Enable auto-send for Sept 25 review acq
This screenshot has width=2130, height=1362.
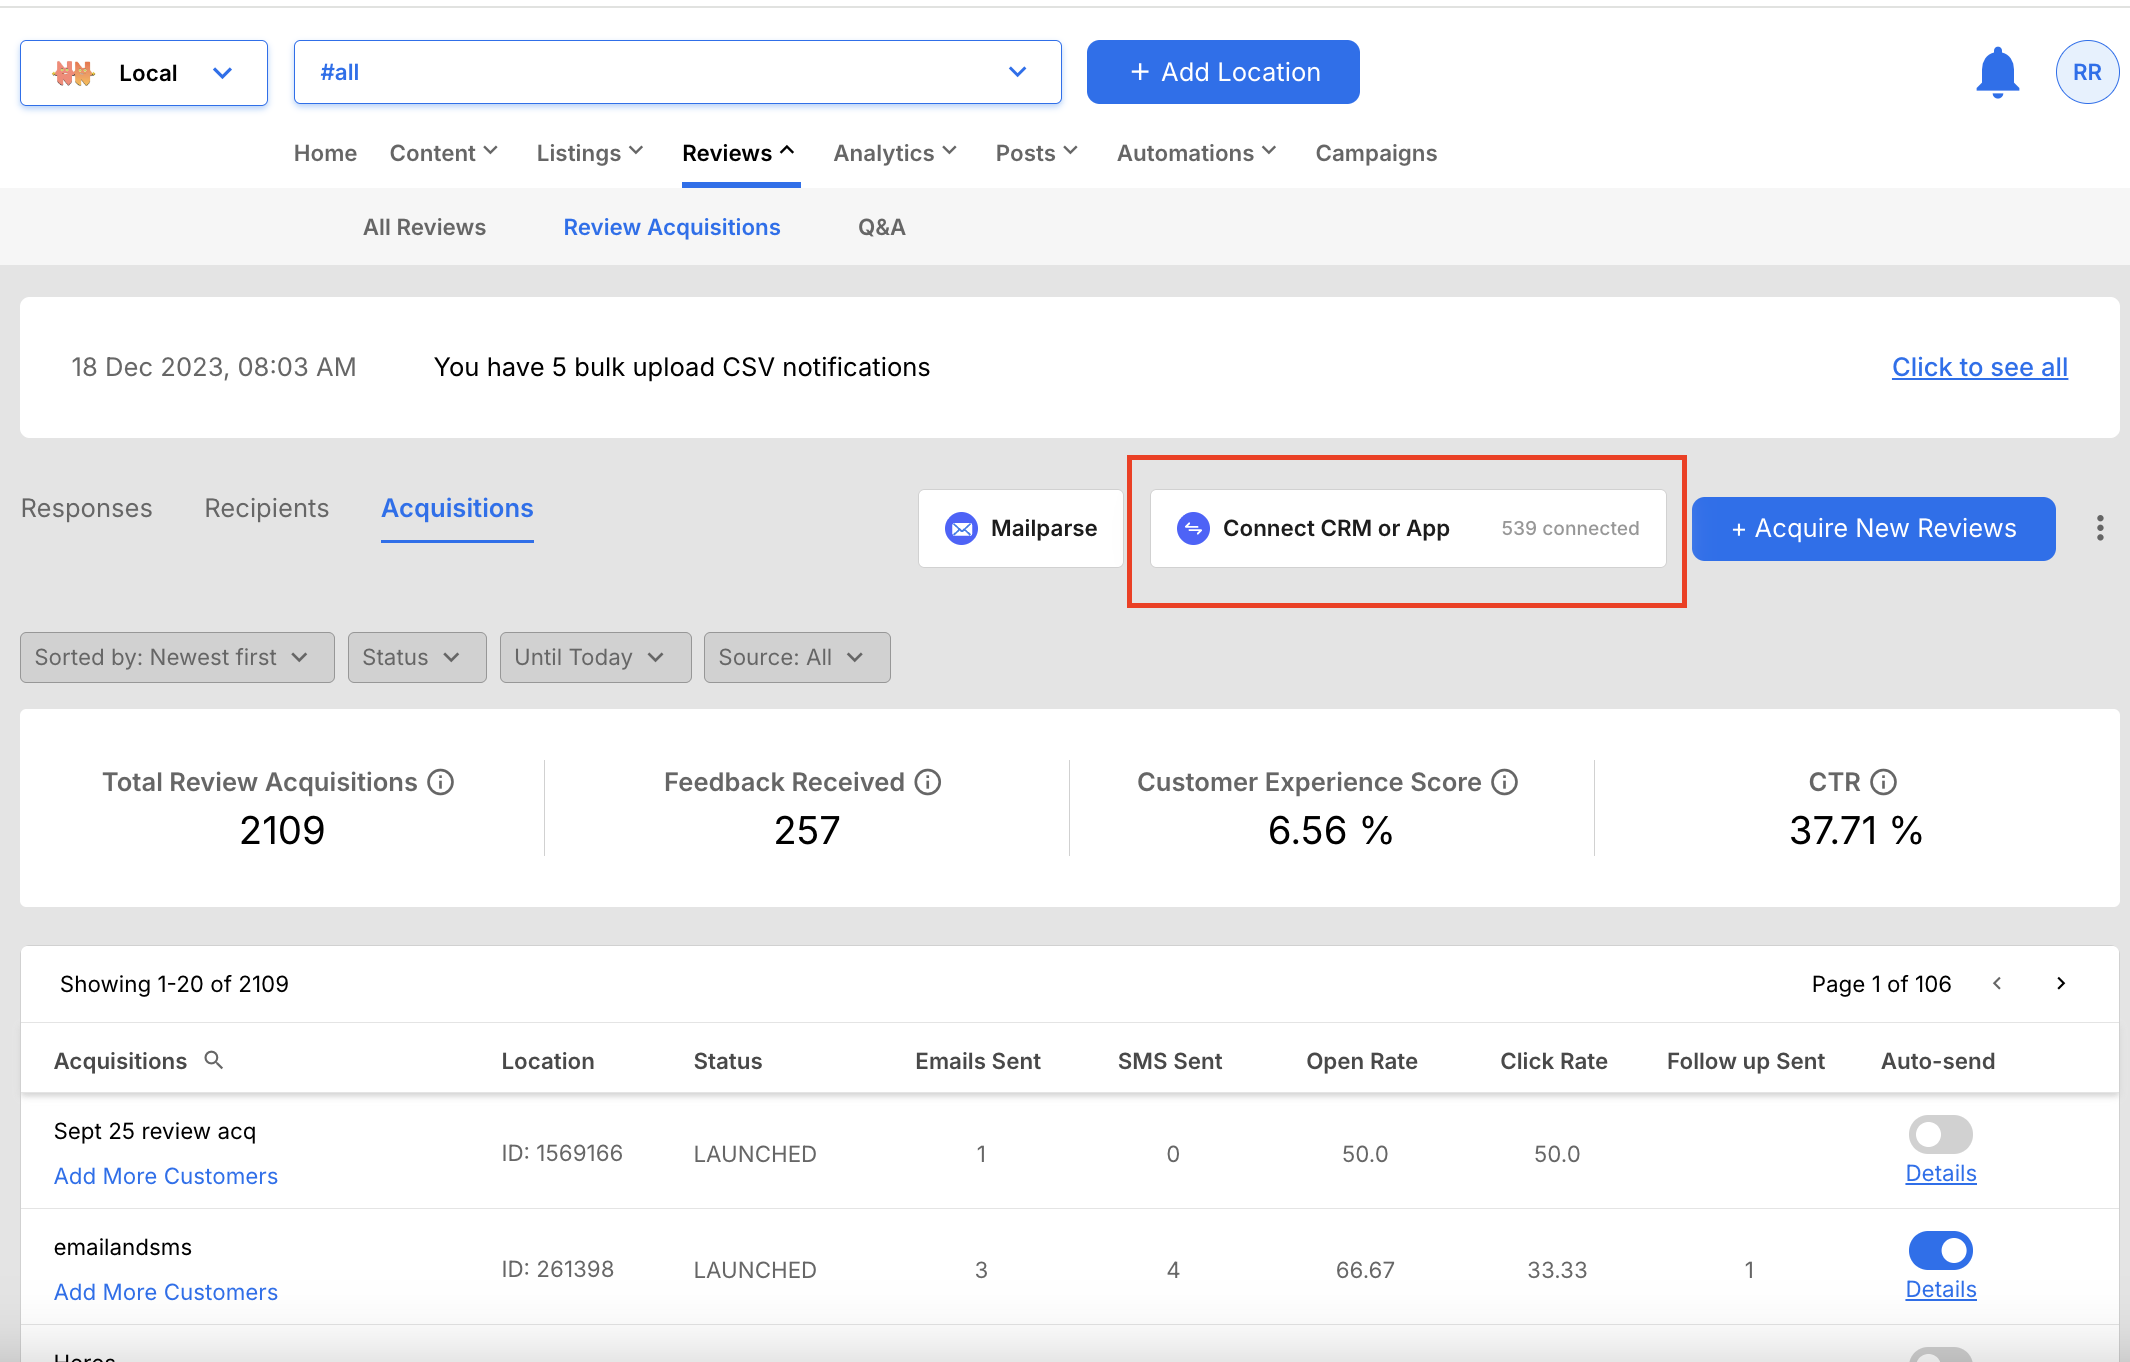1940,1135
